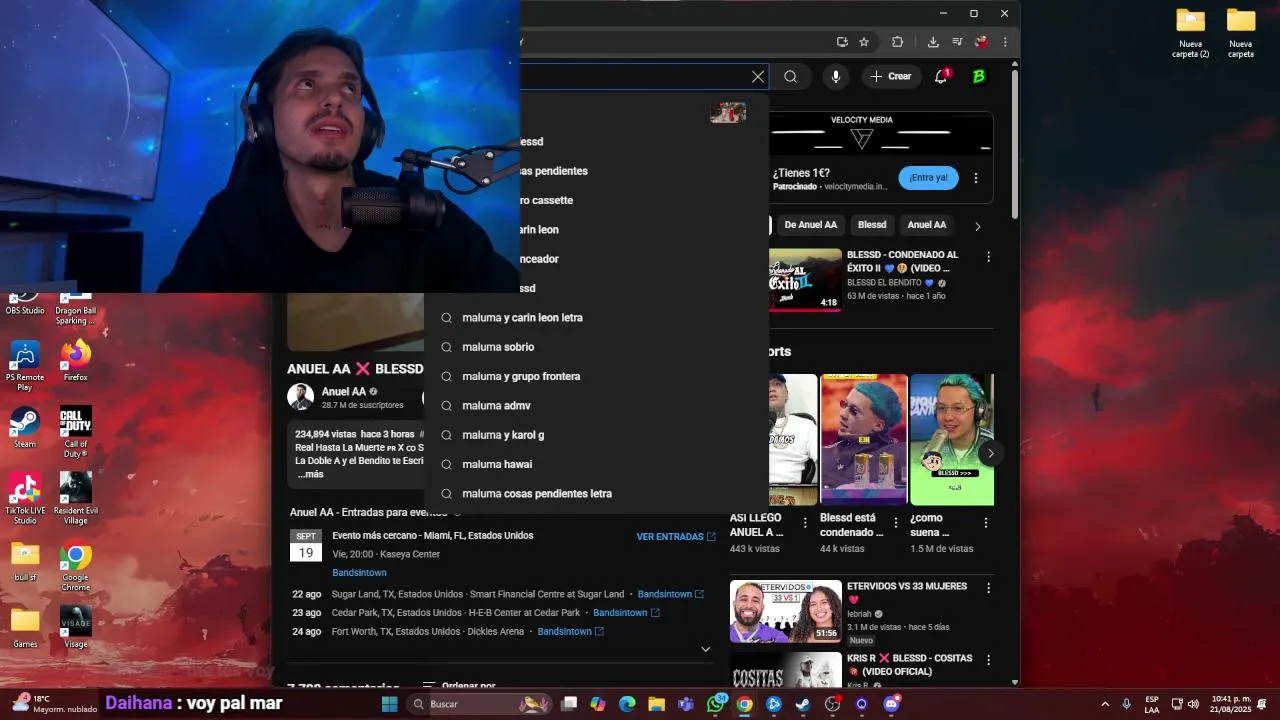Open File Explorer in taskbar
Image resolution: width=1280 pixels, height=720 pixels.
pos(656,704)
